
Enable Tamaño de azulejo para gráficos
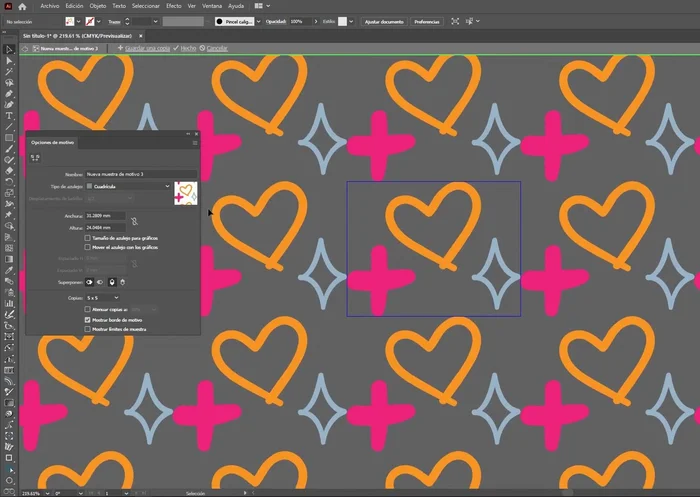pos(88,237)
